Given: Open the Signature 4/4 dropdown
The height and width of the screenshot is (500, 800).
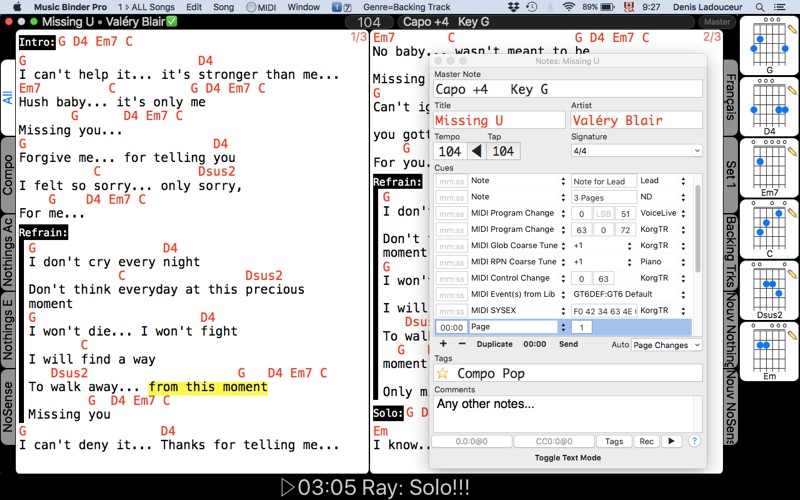Looking at the screenshot, I should pos(636,151).
